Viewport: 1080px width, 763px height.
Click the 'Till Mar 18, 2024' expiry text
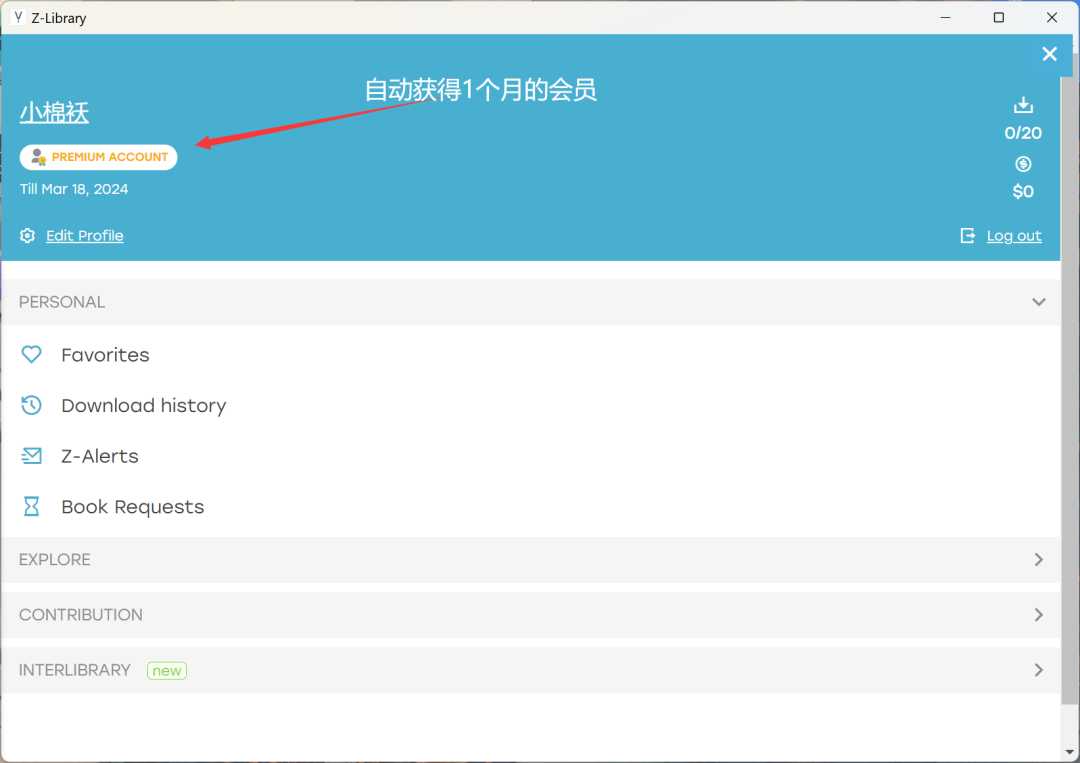point(74,189)
